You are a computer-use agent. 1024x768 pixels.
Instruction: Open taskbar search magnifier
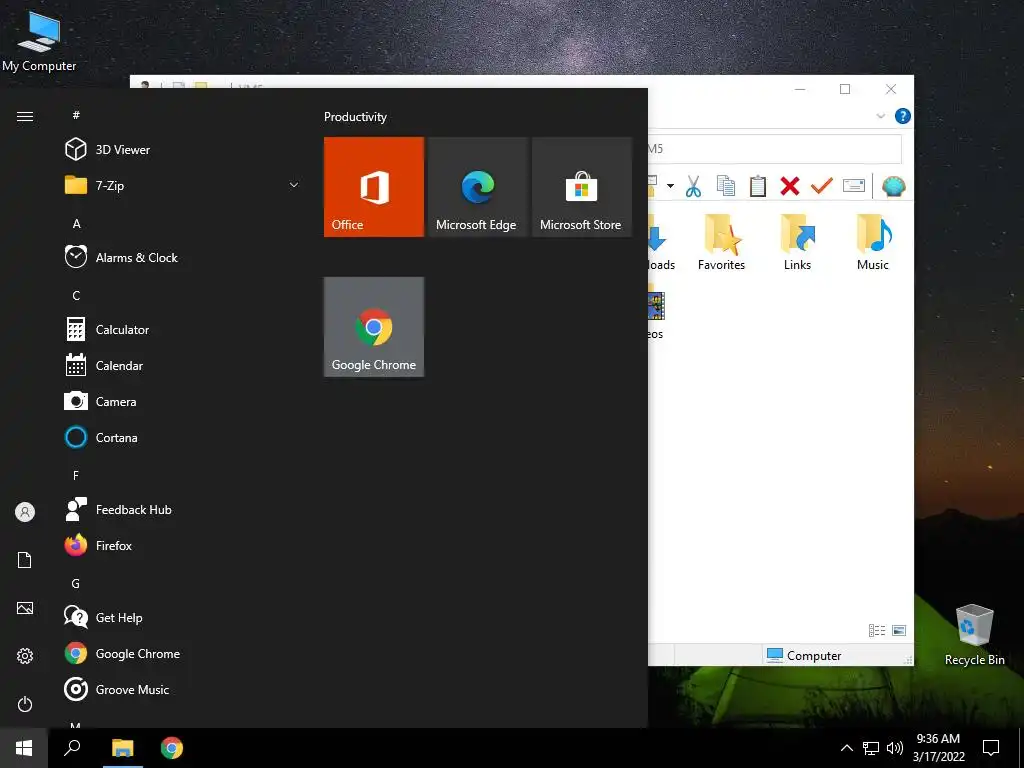coord(72,748)
